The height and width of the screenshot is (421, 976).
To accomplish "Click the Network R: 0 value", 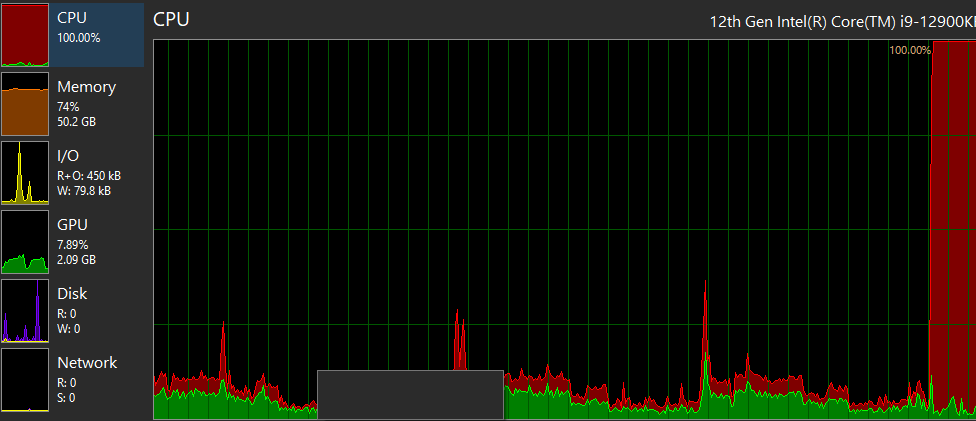I will coord(67,382).
